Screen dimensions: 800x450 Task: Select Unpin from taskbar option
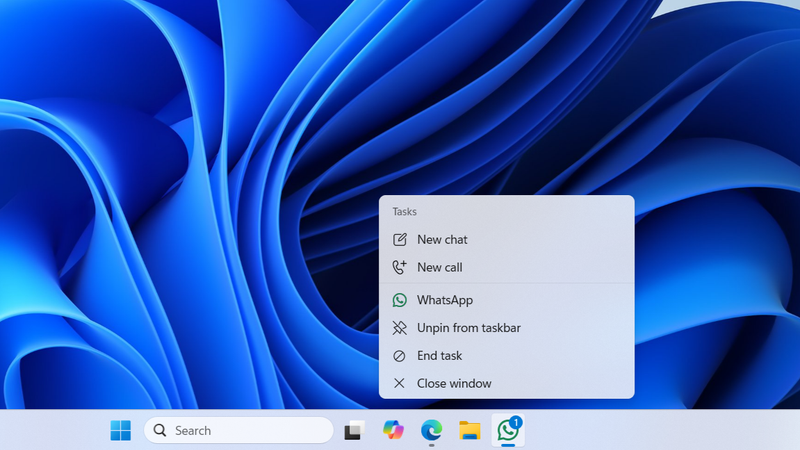tap(468, 328)
